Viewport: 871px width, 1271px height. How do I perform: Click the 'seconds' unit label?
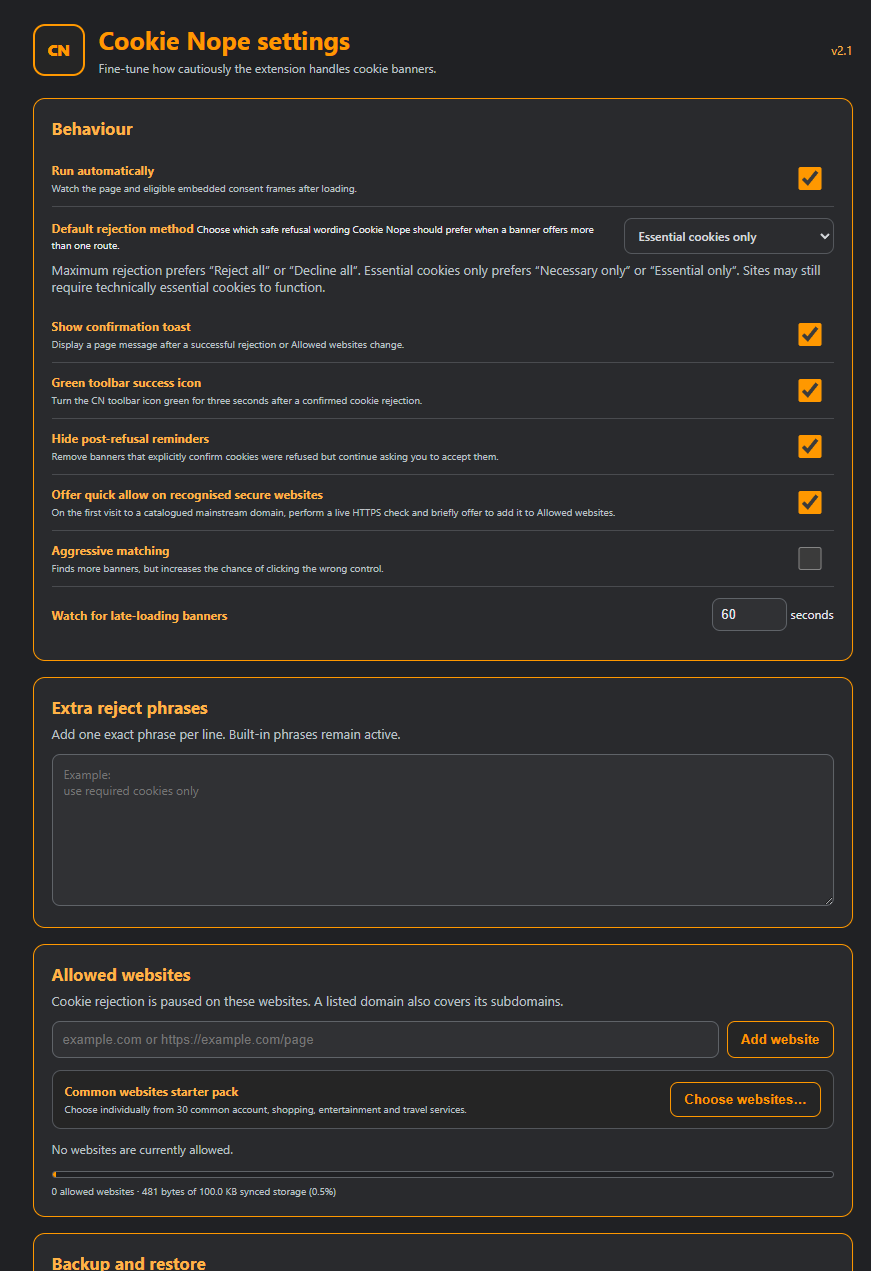[812, 615]
